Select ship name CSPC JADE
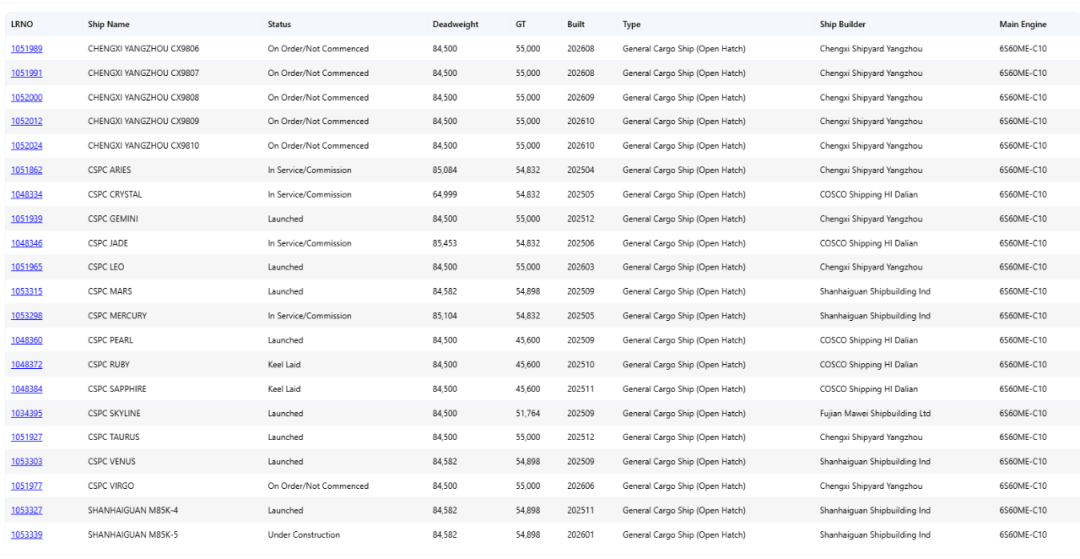This screenshot has height=559, width=1080. [108, 243]
